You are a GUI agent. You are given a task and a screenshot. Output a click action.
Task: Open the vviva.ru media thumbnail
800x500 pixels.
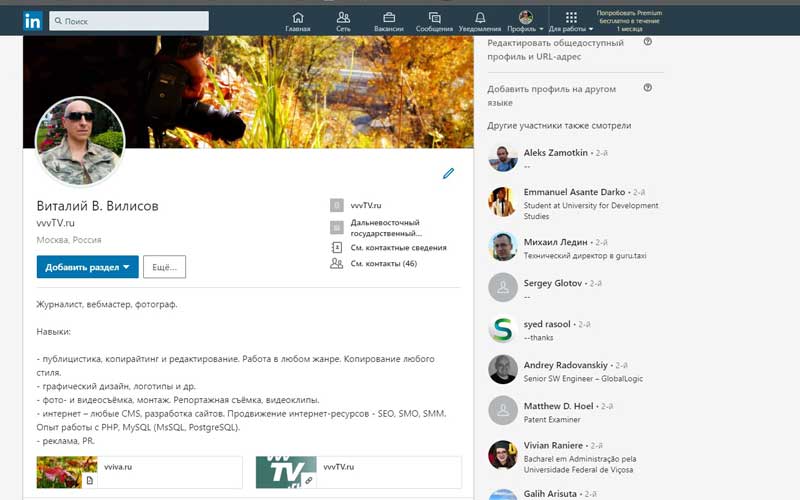pyautogui.click(x=67, y=472)
